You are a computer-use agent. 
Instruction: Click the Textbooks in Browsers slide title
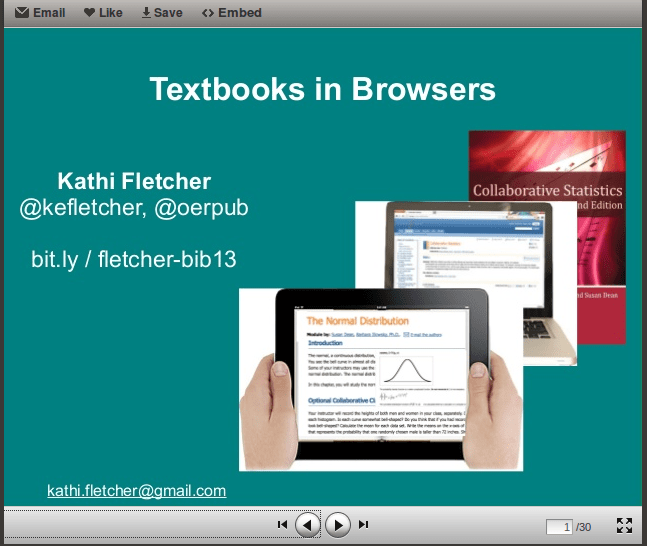point(322,89)
